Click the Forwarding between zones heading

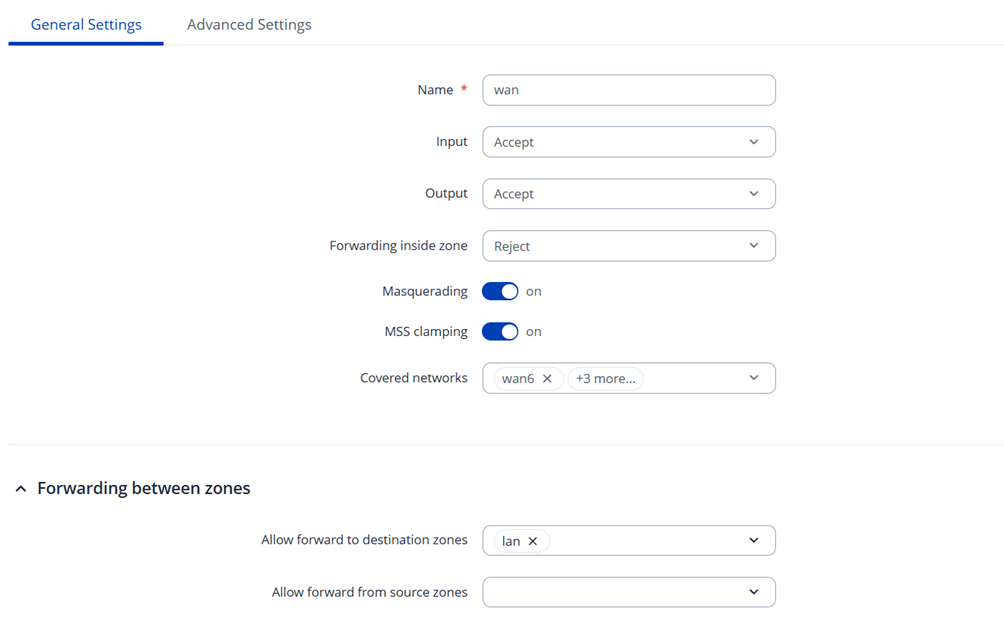pos(143,489)
